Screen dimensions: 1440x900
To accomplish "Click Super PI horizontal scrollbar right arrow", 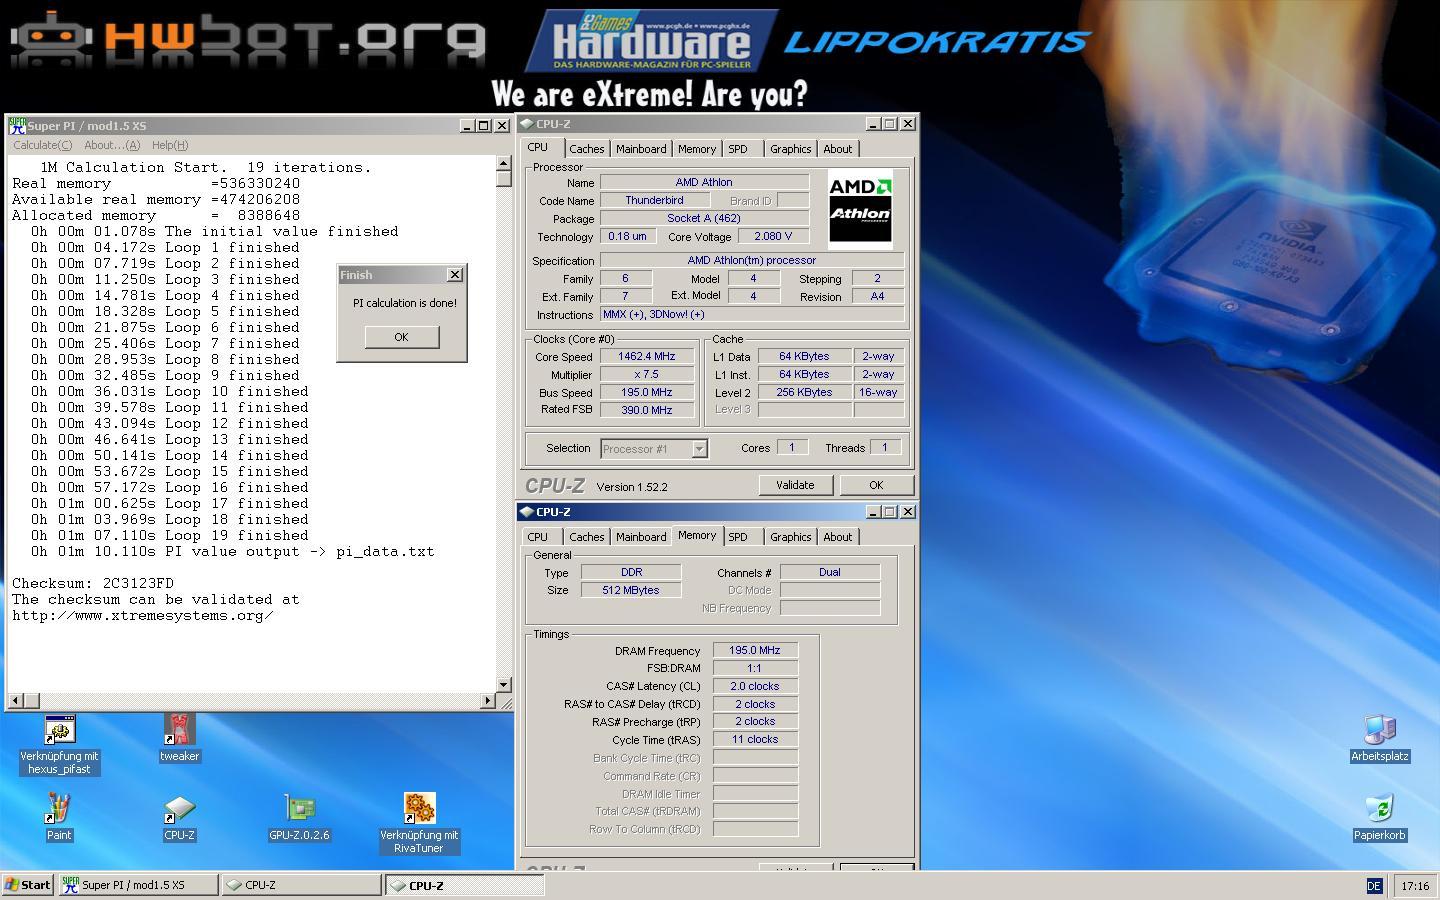I will coord(488,700).
